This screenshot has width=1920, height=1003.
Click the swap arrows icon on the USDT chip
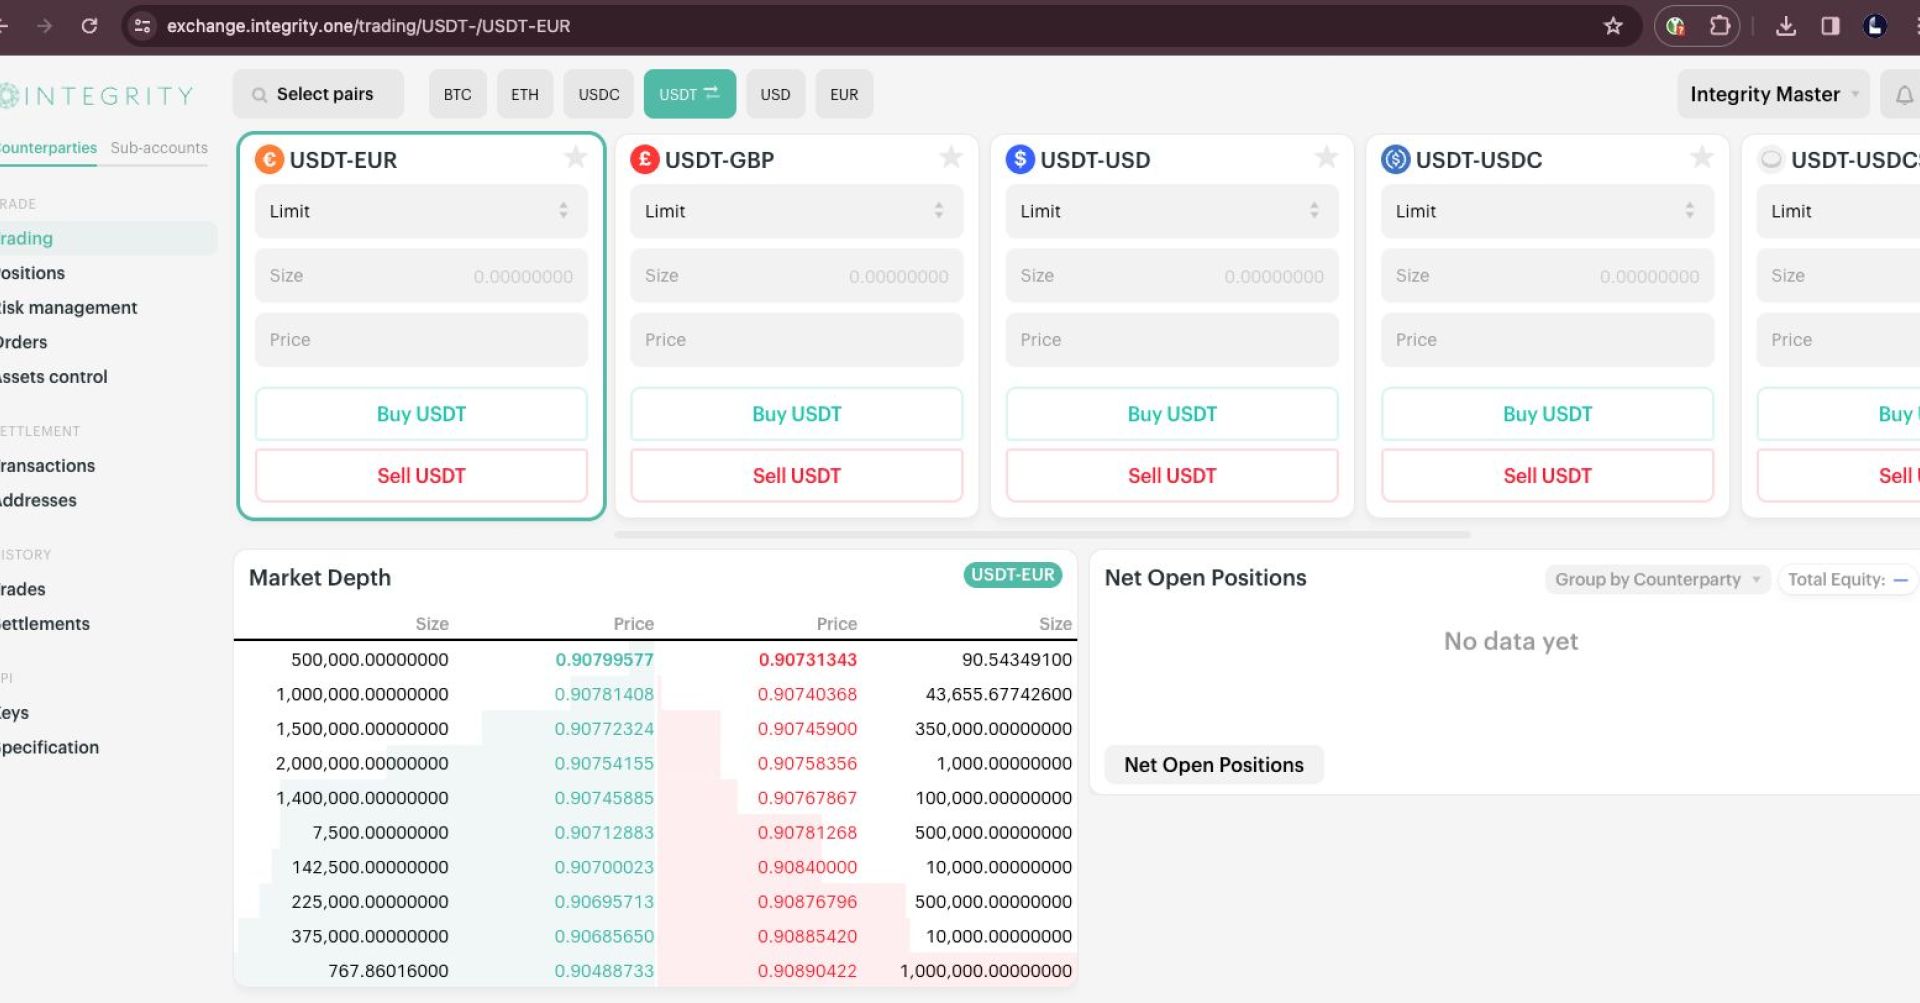tap(712, 93)
